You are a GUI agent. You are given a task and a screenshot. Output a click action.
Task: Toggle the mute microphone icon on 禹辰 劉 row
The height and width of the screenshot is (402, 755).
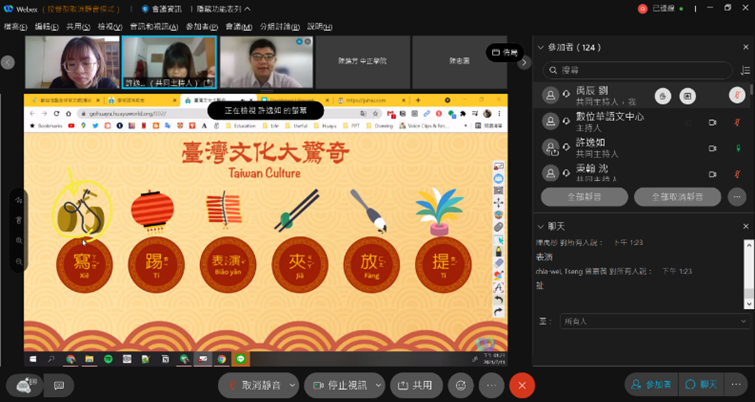tap(737, 96)
